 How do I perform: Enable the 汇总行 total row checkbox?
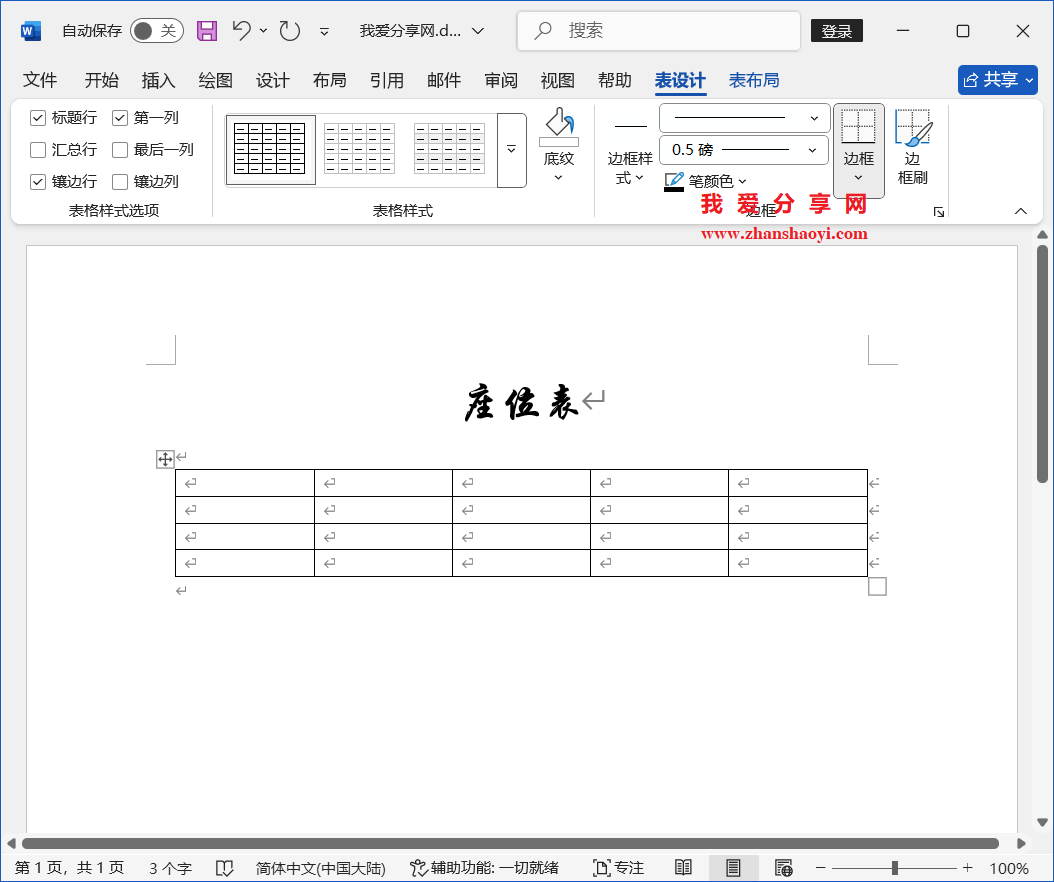click(38, 149)
